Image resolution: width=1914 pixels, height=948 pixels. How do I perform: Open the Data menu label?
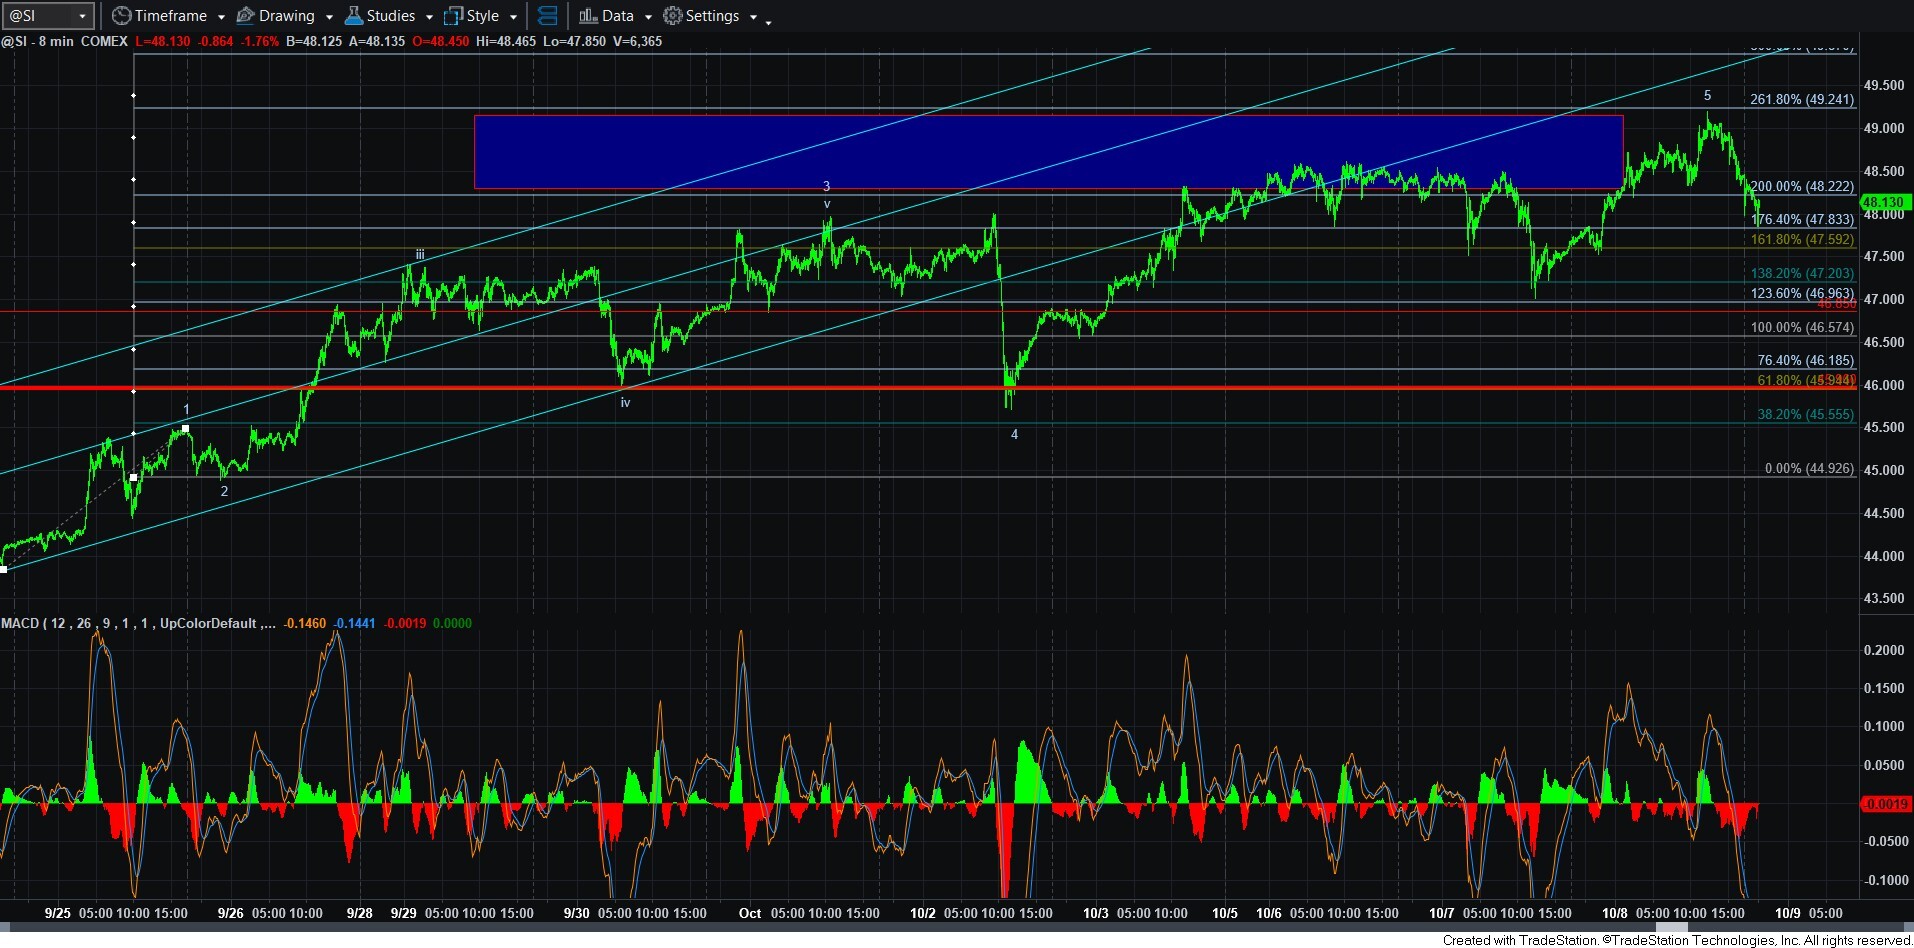(617, 16)
